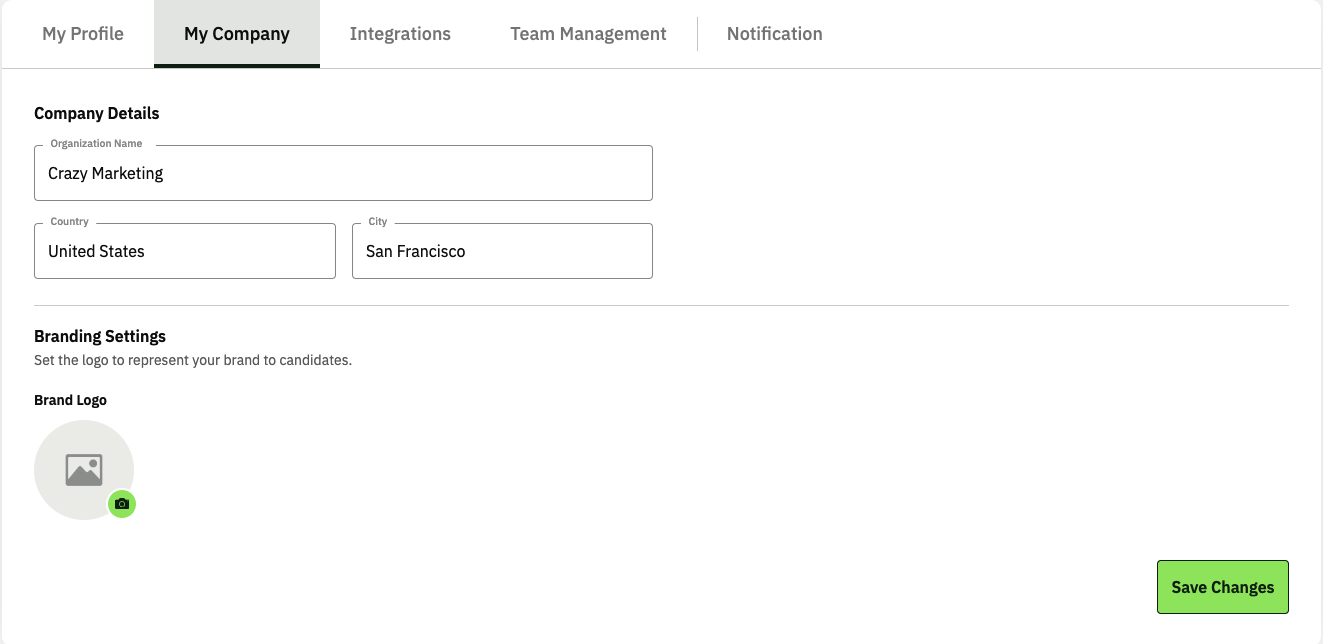Focus the Organization Name input containing Crazy Marketing

[343, 174]
